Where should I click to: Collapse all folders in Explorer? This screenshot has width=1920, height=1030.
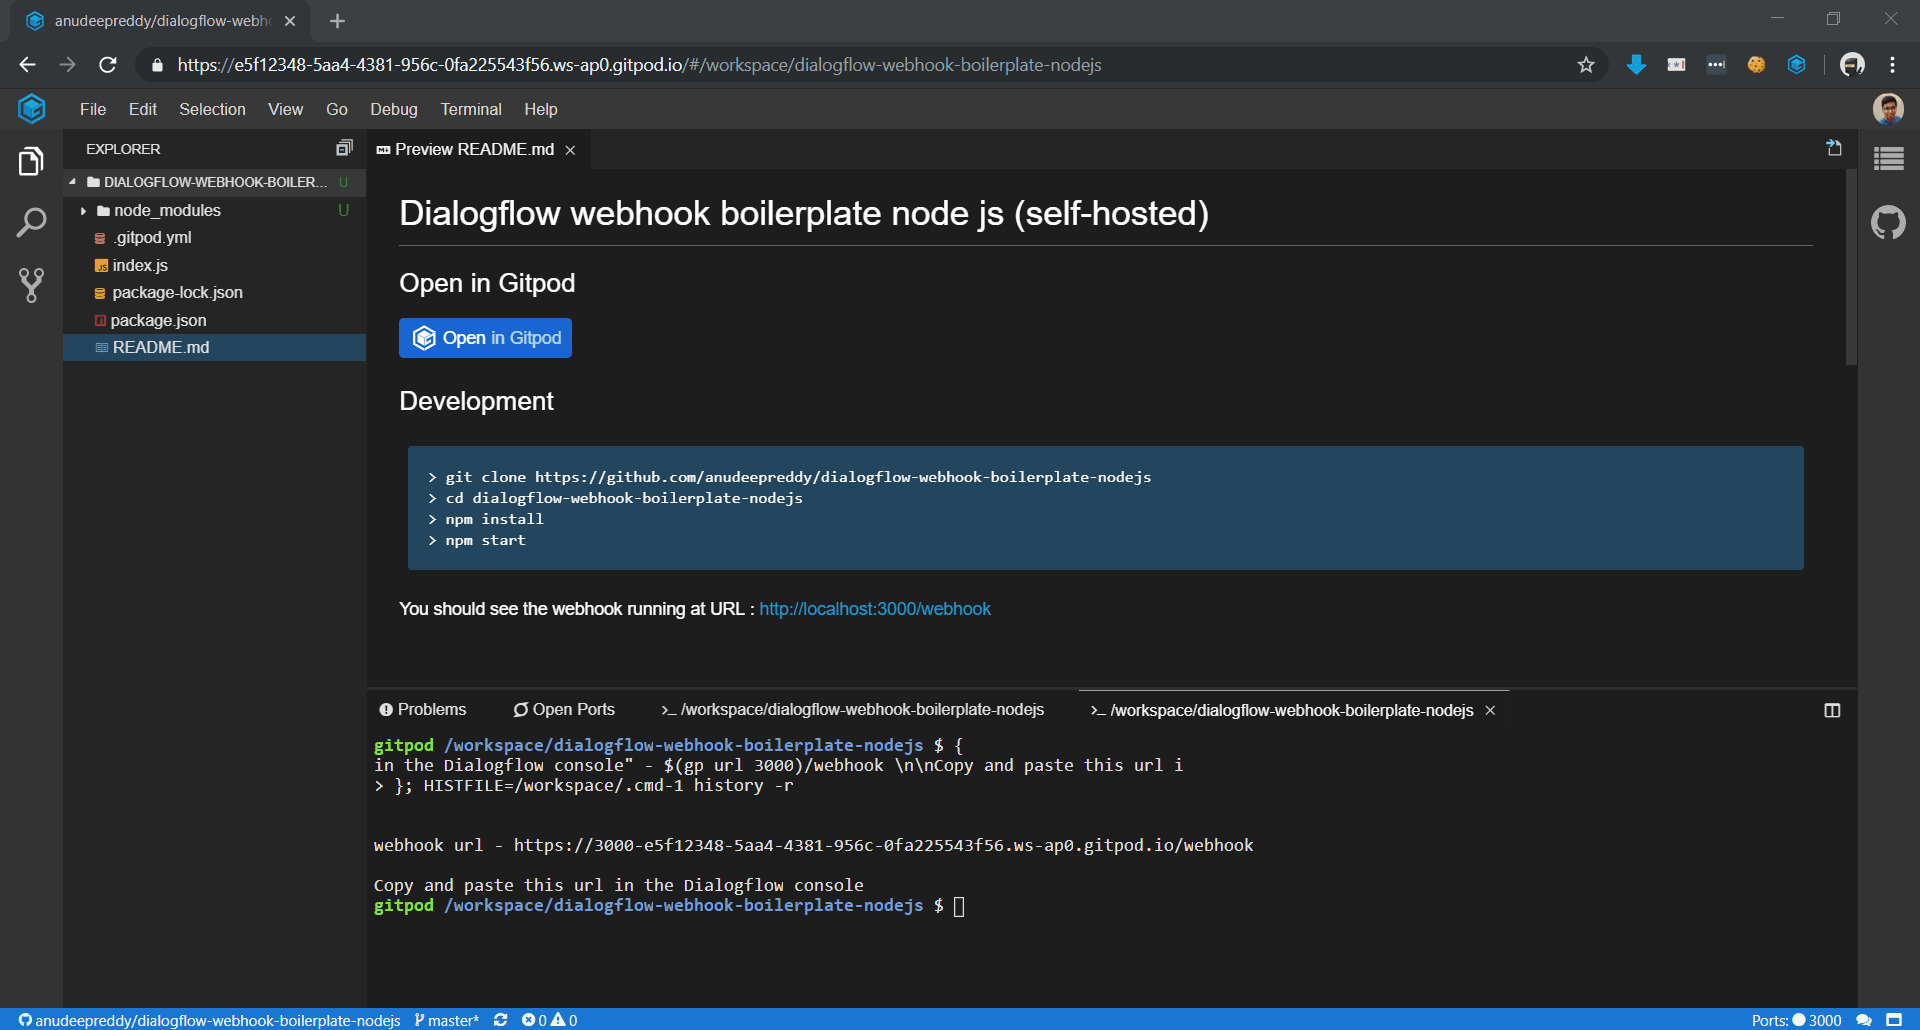344,148
